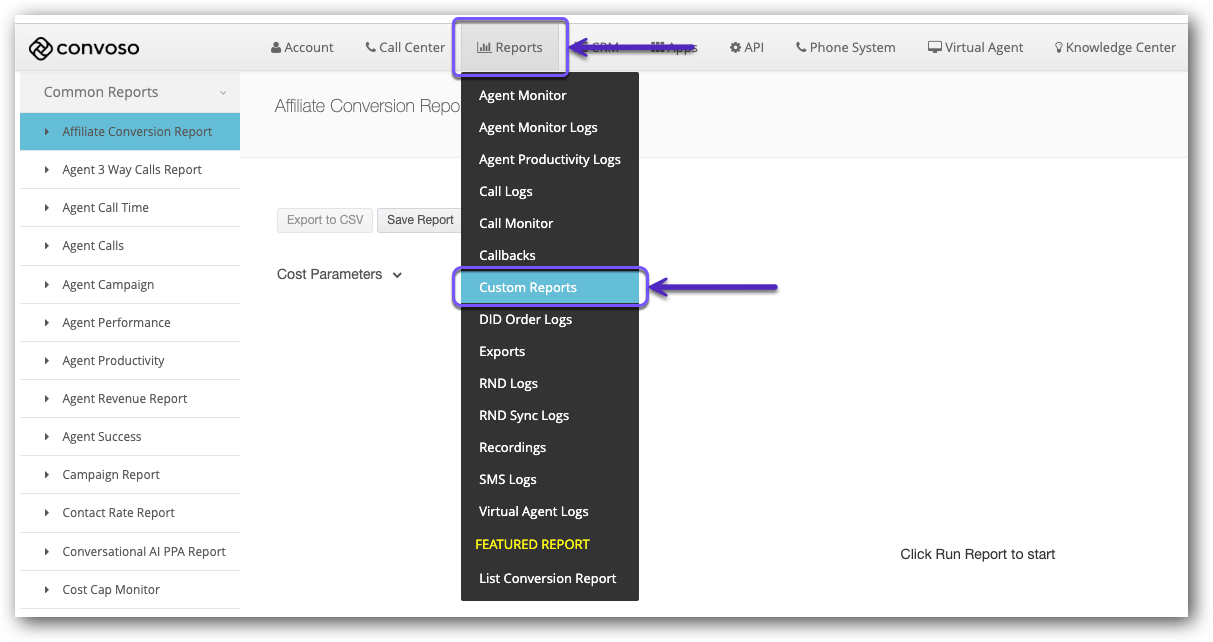Open the Cost Cap Monitor report

pos(111,590)
